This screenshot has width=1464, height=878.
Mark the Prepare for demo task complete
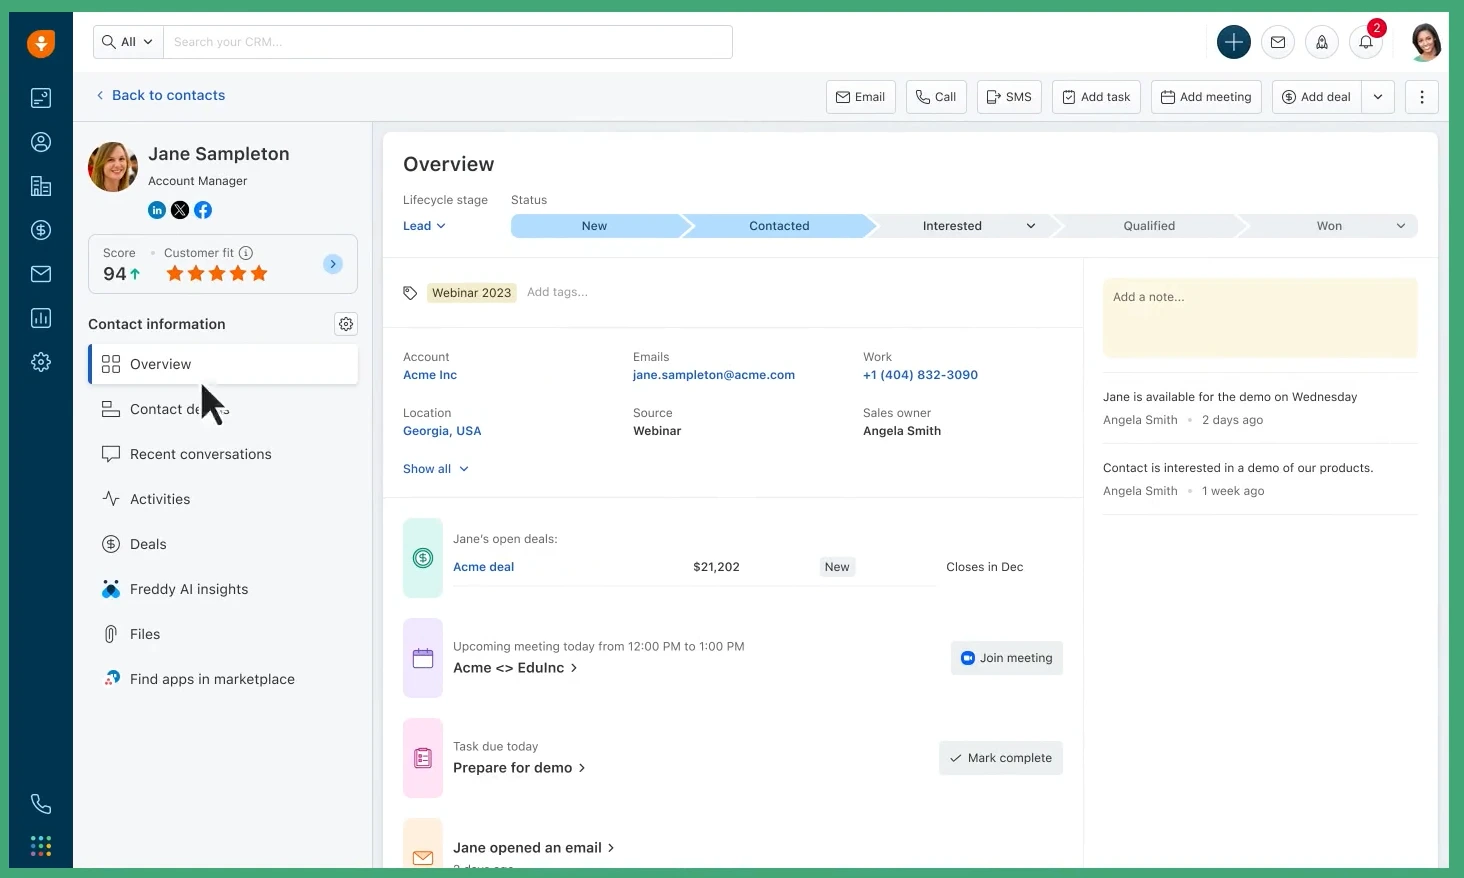pos(1000,758)
